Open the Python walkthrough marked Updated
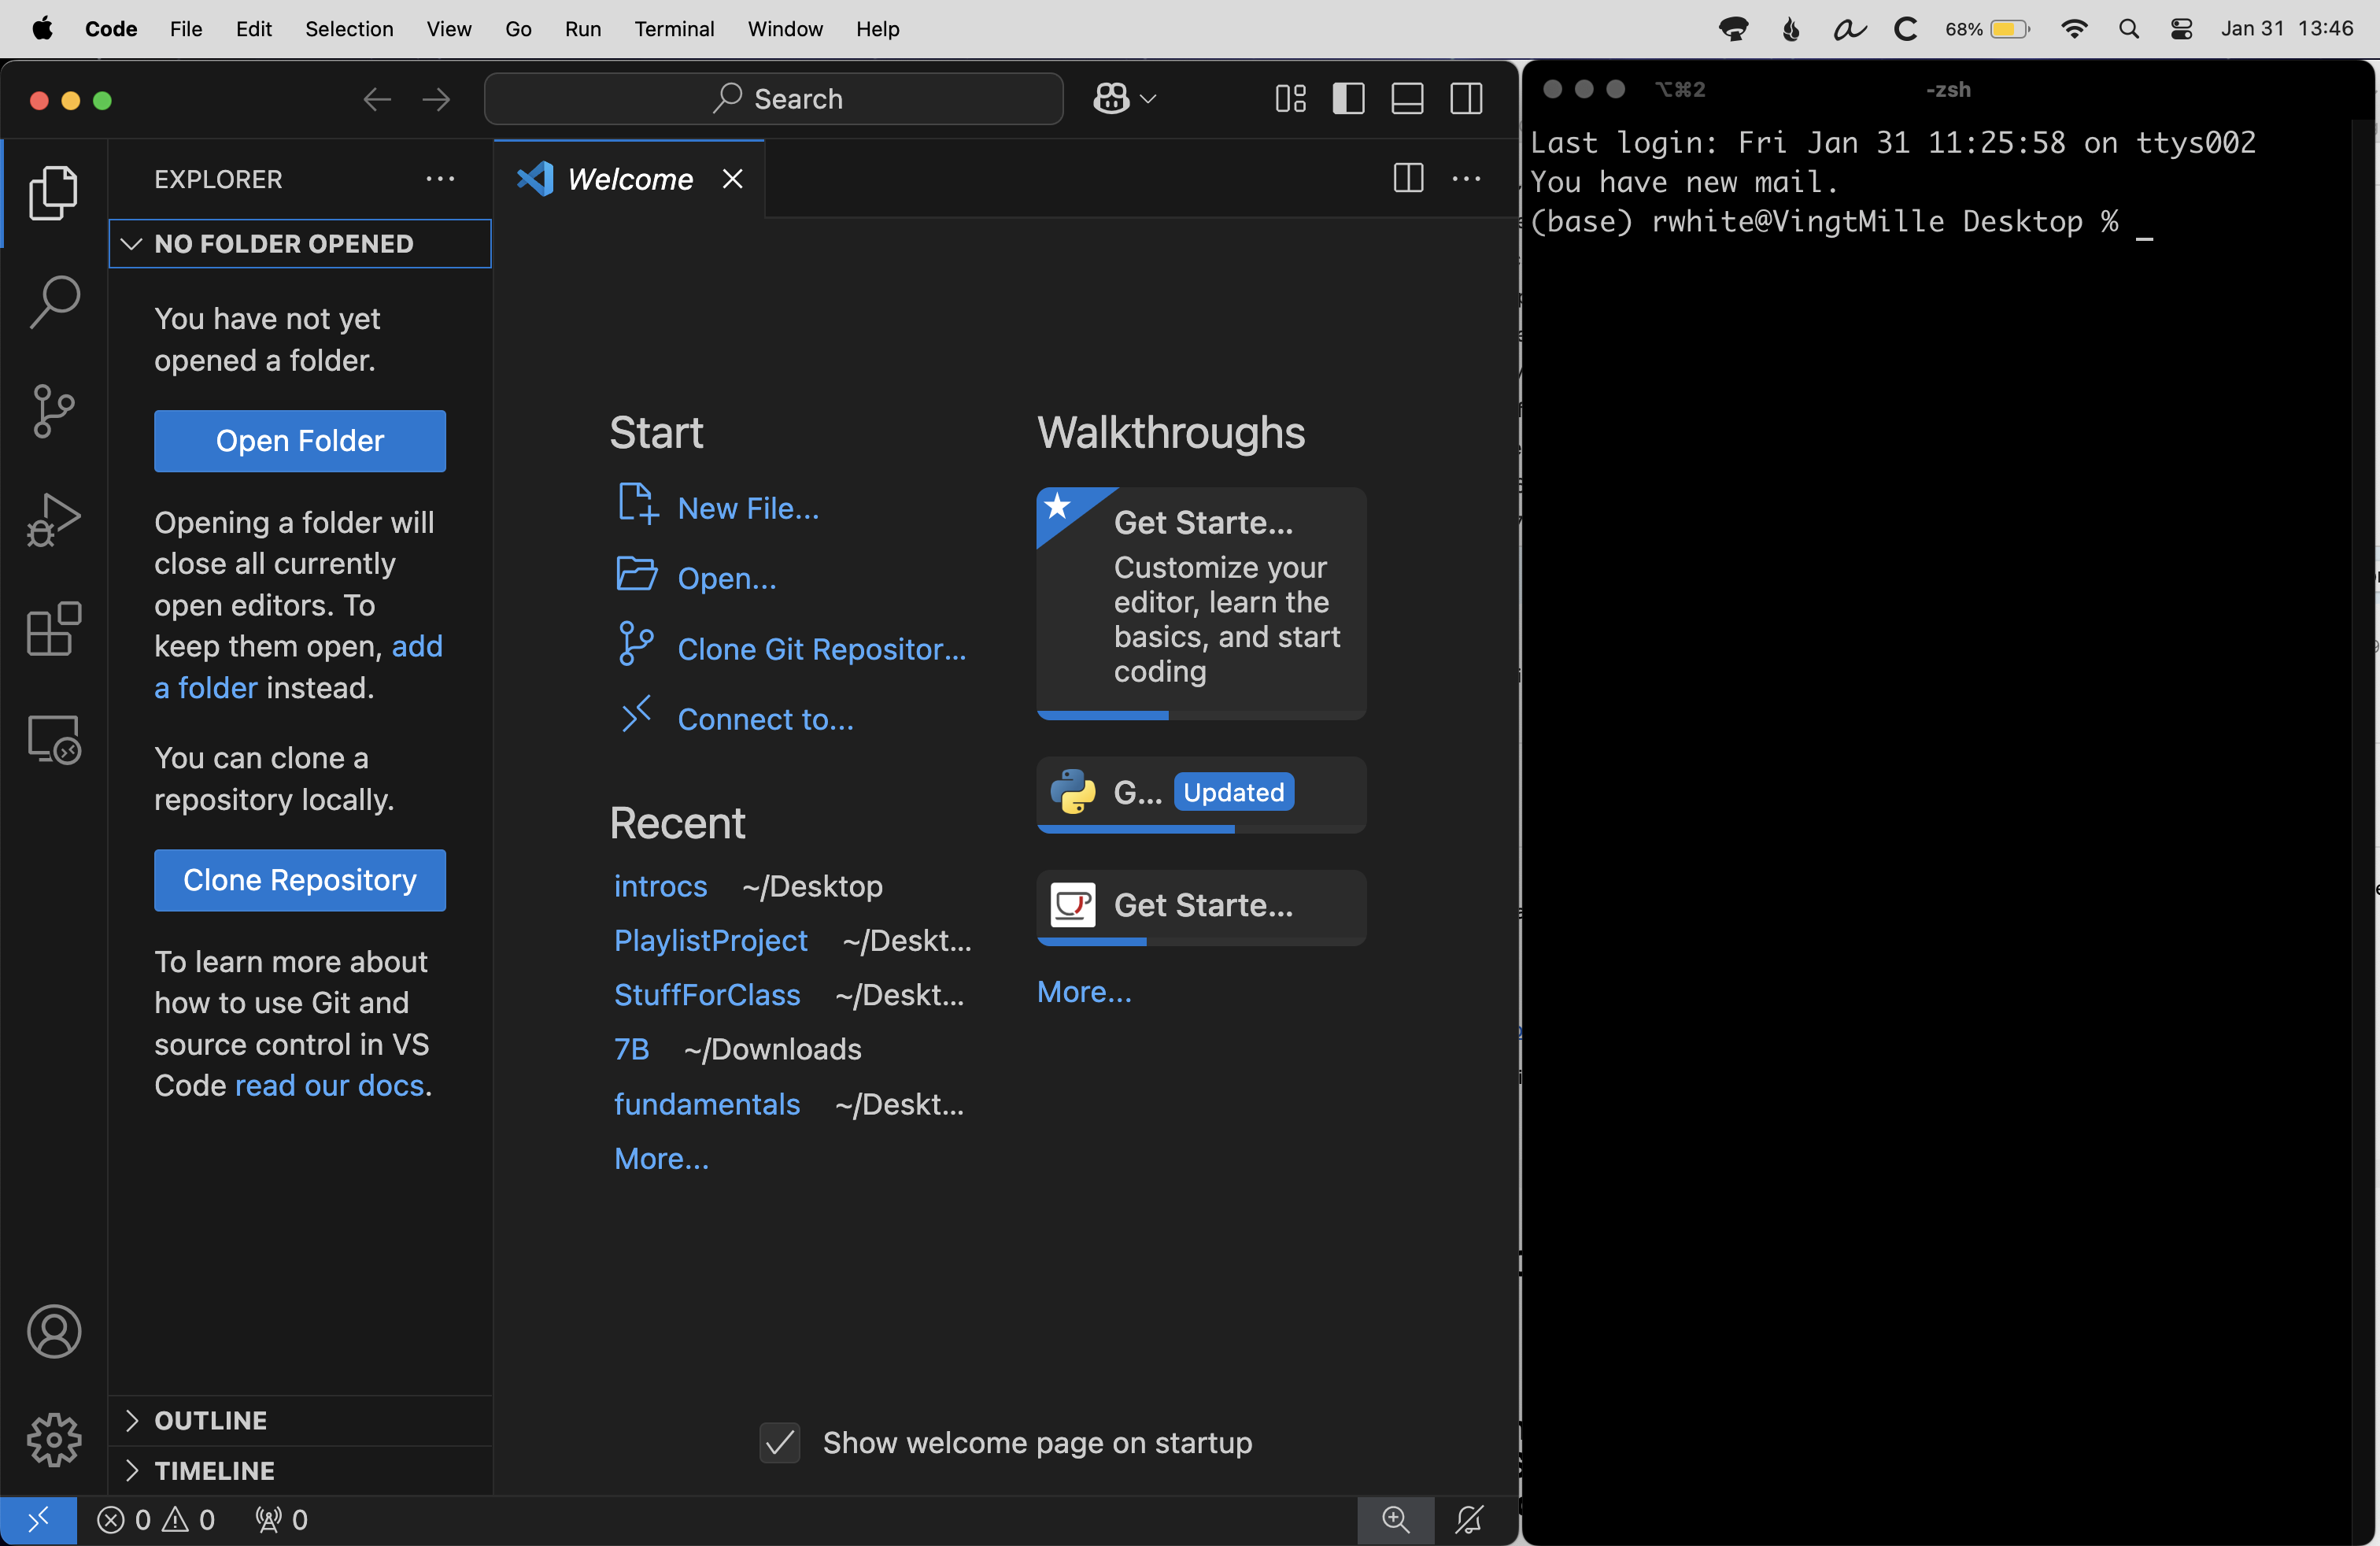The width and height of the screenshot is (2380, 1546). 1201,794
